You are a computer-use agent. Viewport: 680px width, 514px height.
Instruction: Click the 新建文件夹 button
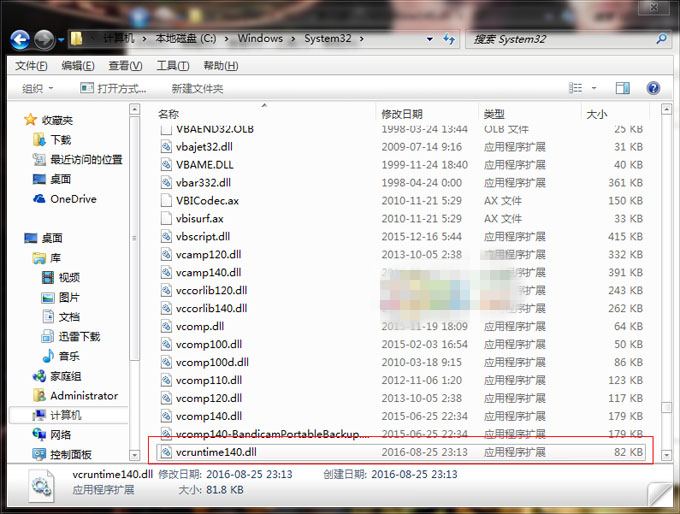(197, 89)
